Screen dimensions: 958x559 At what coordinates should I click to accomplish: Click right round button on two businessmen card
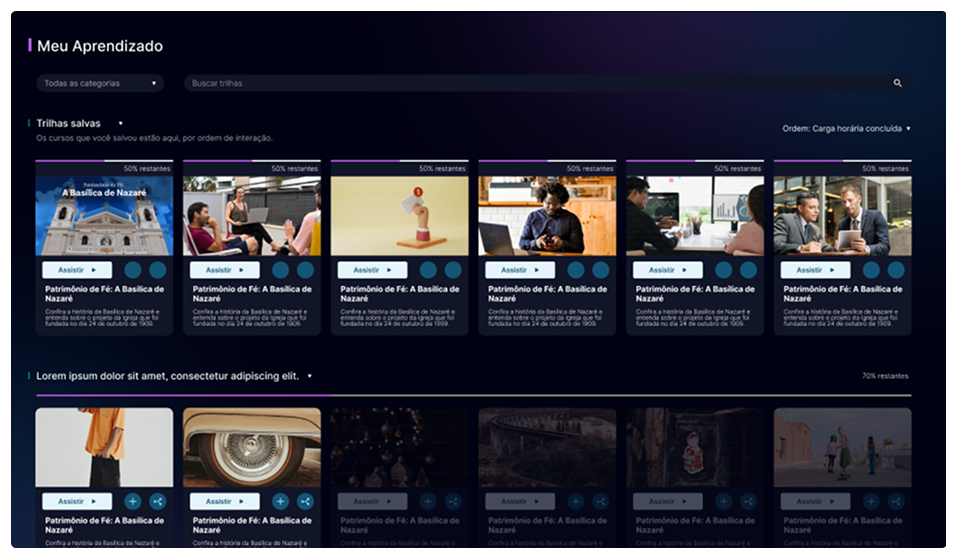point(896,270)
